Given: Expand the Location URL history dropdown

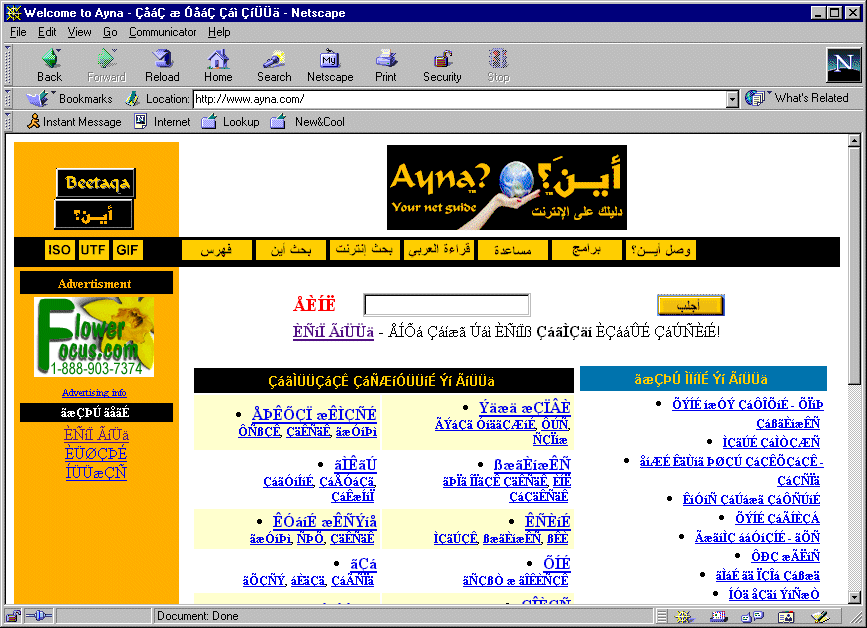Looking at the screenshot, I should [x=733, y=100].
